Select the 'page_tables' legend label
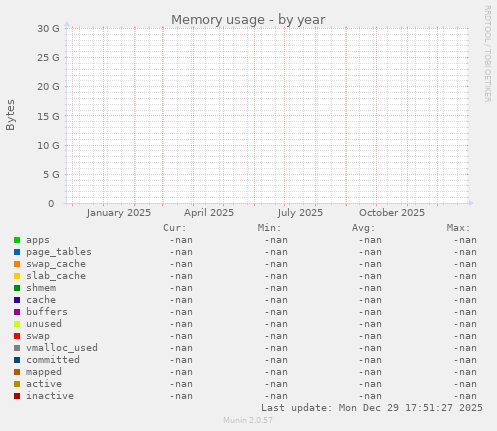Viewport: 497px width, 431px height. 59,252
